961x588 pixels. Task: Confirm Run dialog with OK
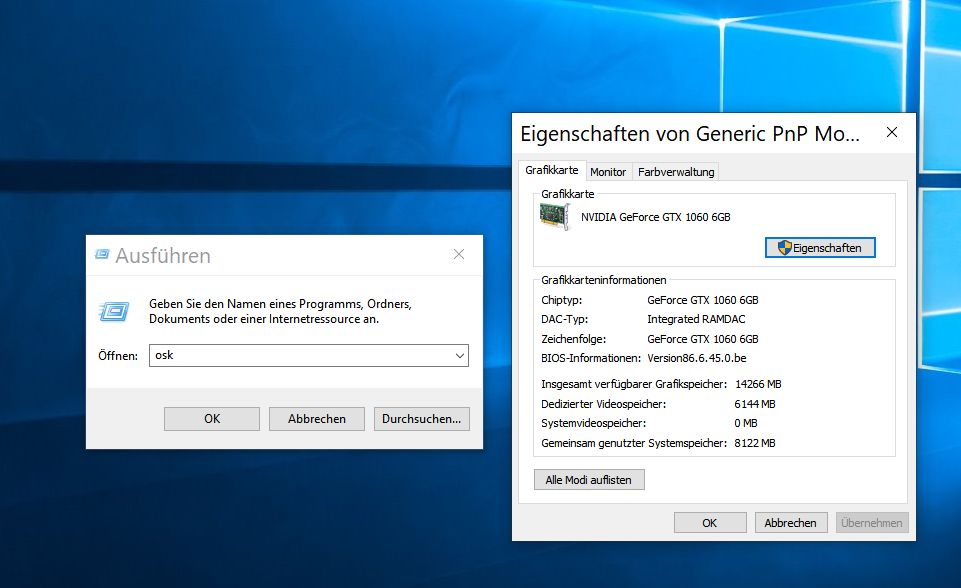(x=211, y=419)
